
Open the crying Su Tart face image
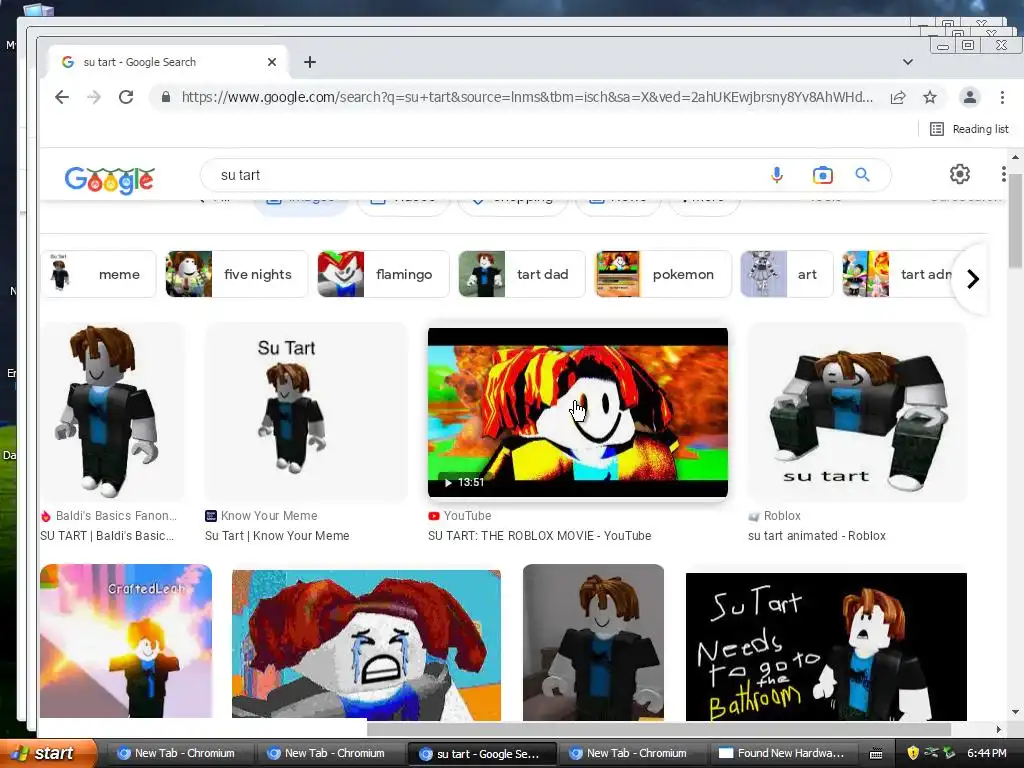click(x=366, y=645)
